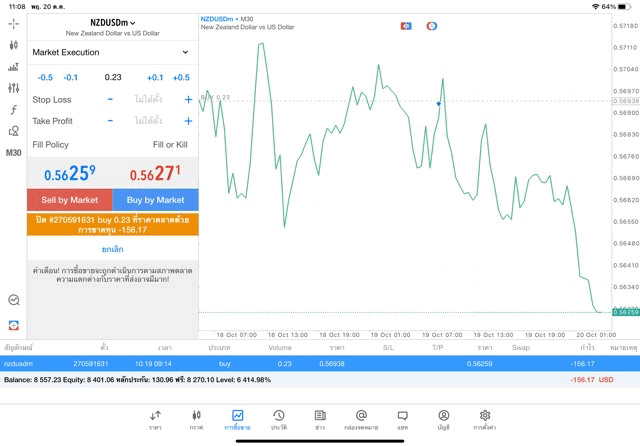Click the Buy by Market button
The height and width of the screenshot is (447, 640).
point(156,200)
